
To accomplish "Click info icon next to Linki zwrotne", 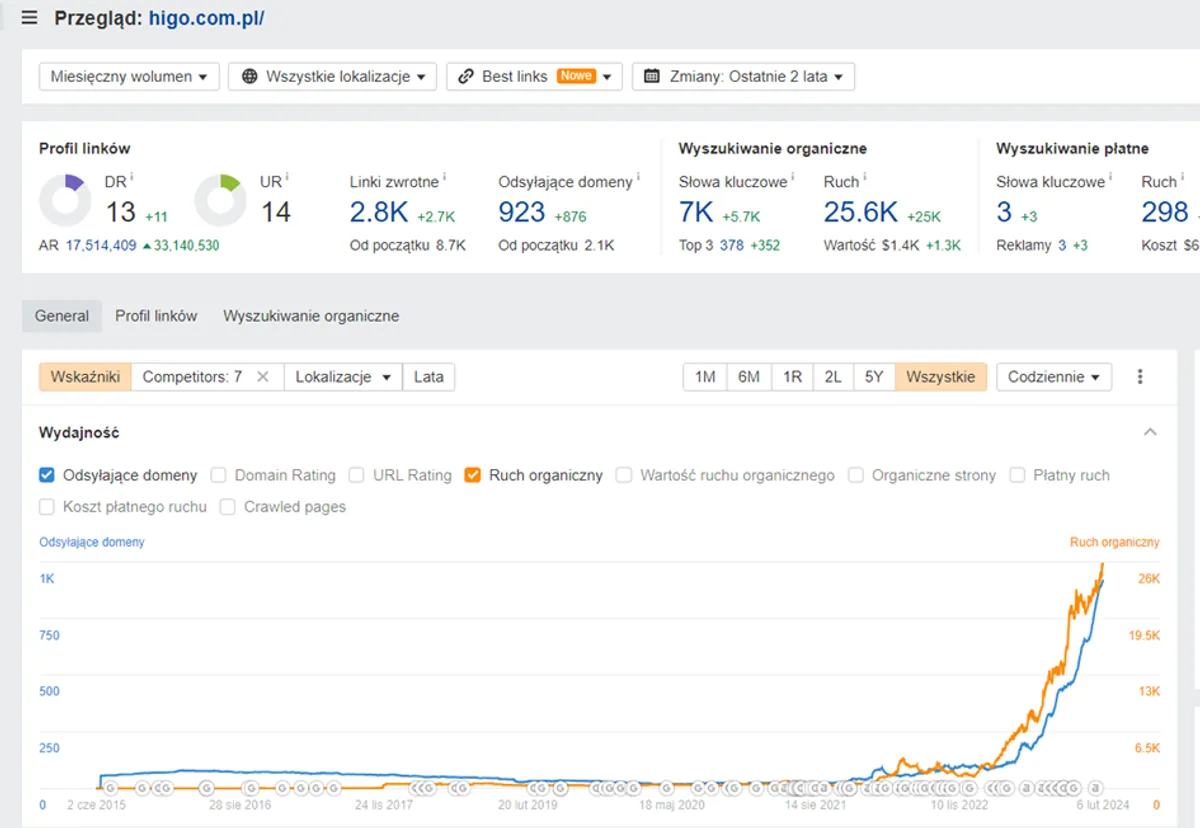I will pos(444,178).
